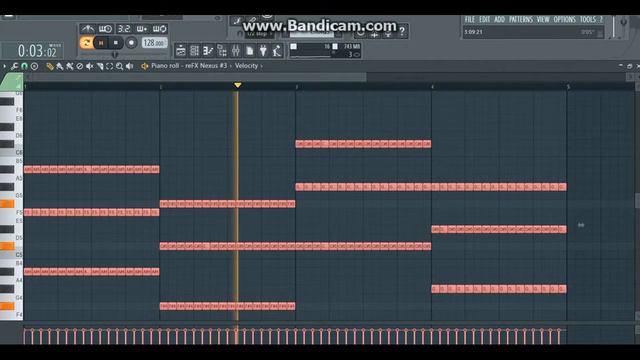The image size is (640, 360).
Task: Open the piano roll main menu arrow
Action: pos(4,66)
